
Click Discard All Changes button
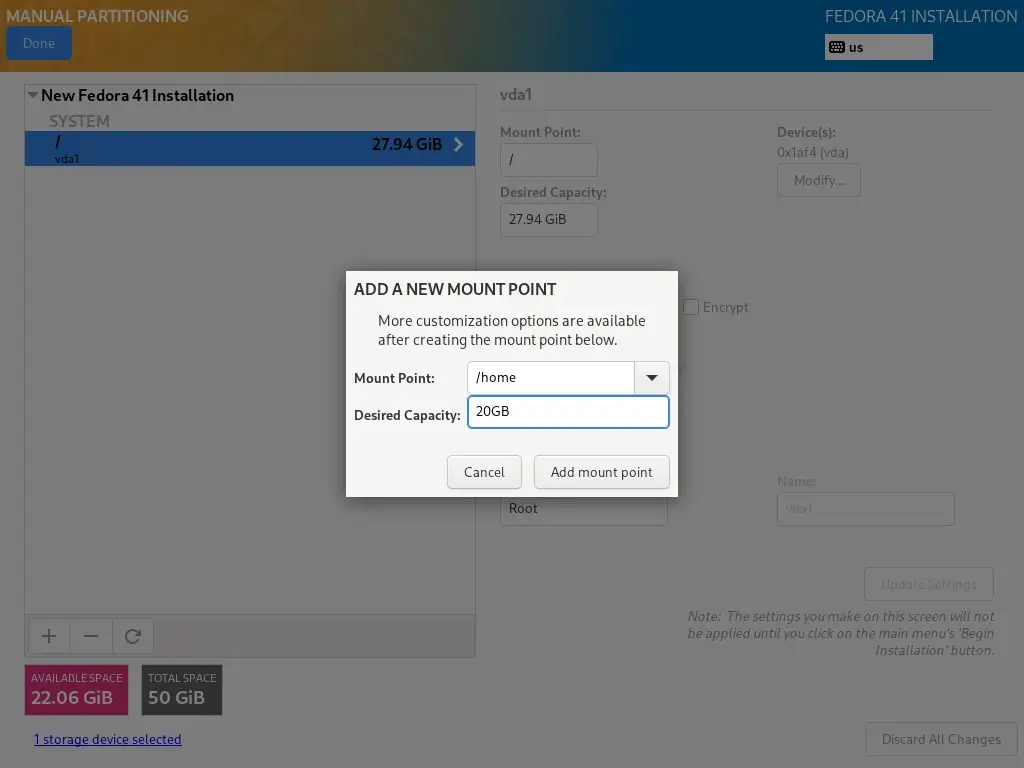pyautogui.click(x=940, y=740)
